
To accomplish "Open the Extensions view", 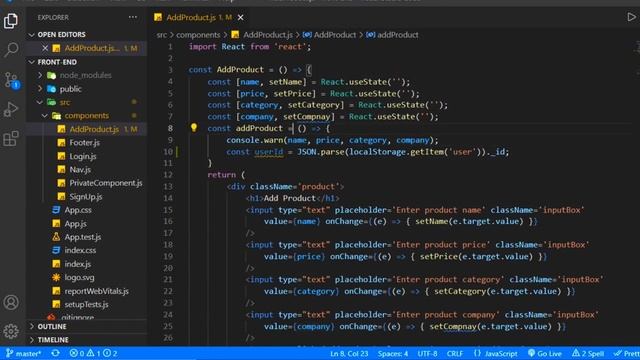I will (11, 138).
